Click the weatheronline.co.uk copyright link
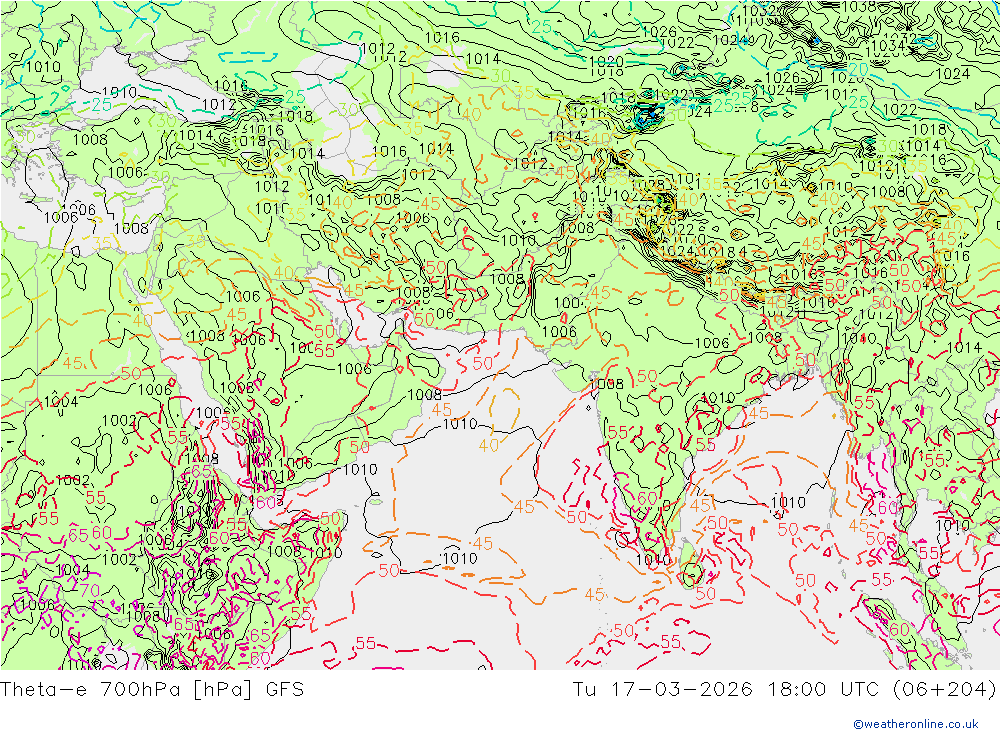The height and width of the screenshot is (733, 1000). click(915, 724)
